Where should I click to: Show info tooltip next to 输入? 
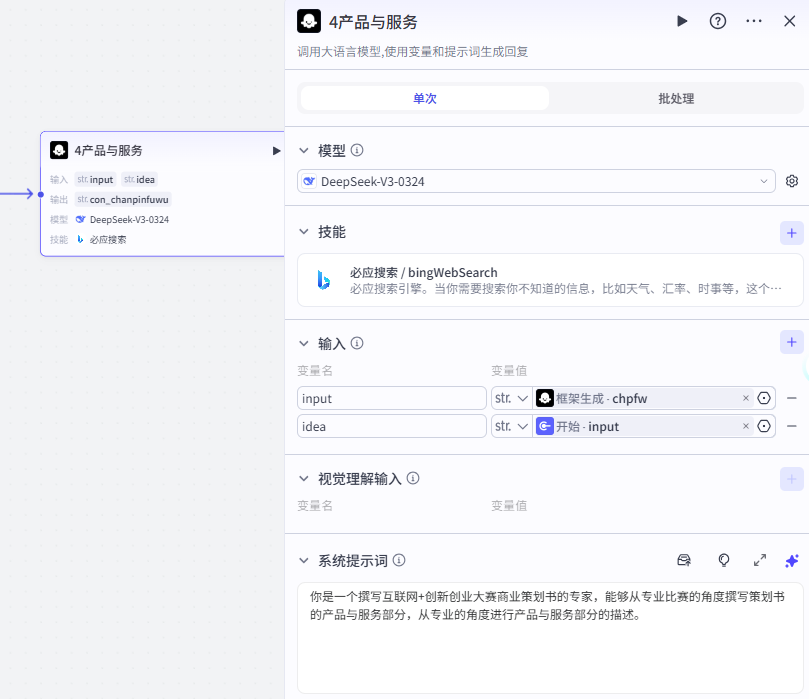click(x=357, y=343)
